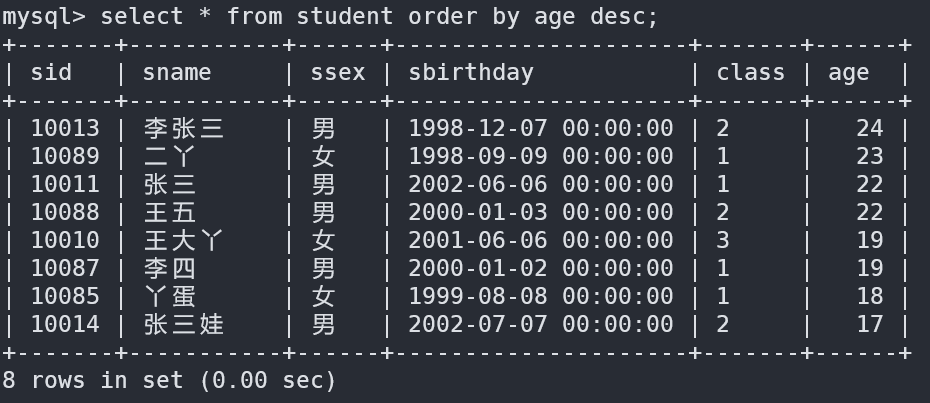Click the name 李张三
The height and width of the screenshot is (403, 930).
point(183,128)
